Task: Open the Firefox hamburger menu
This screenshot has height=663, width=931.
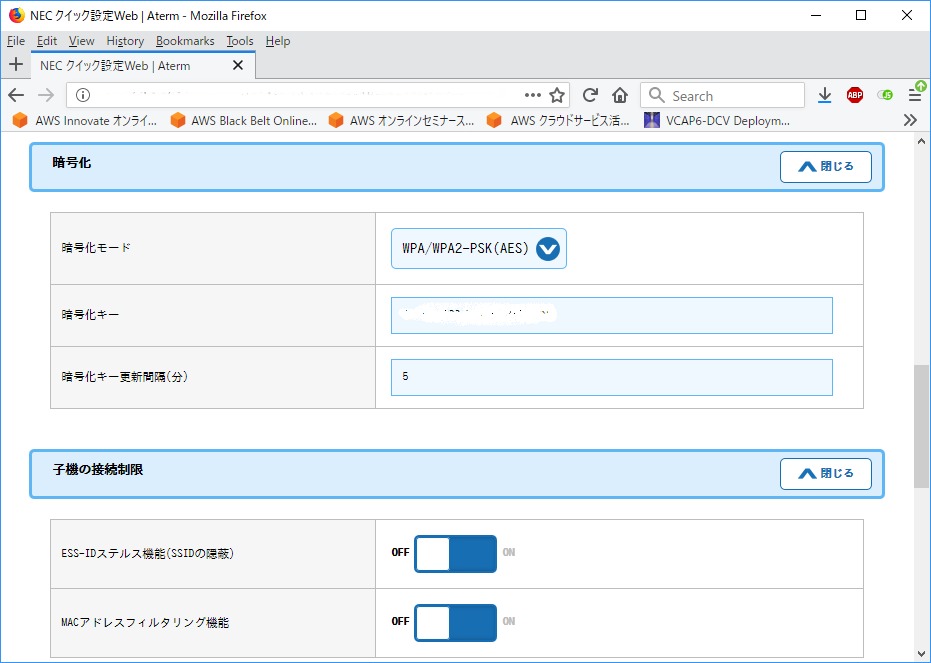Action: pyautogui.click(x=914, y=95)
